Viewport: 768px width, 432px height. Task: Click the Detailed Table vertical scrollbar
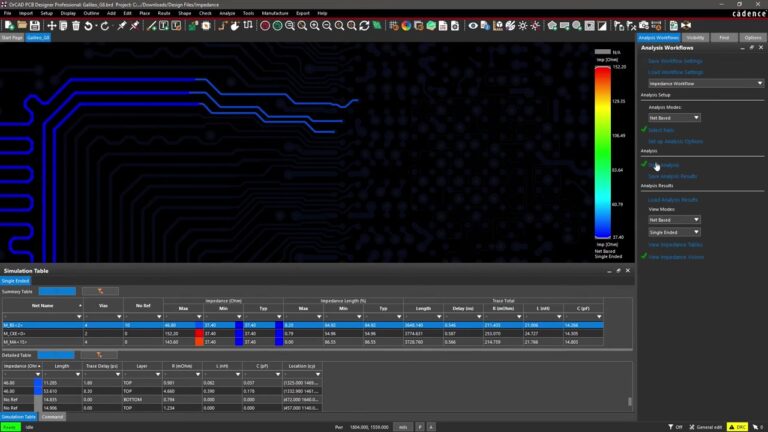click(629, 401)
